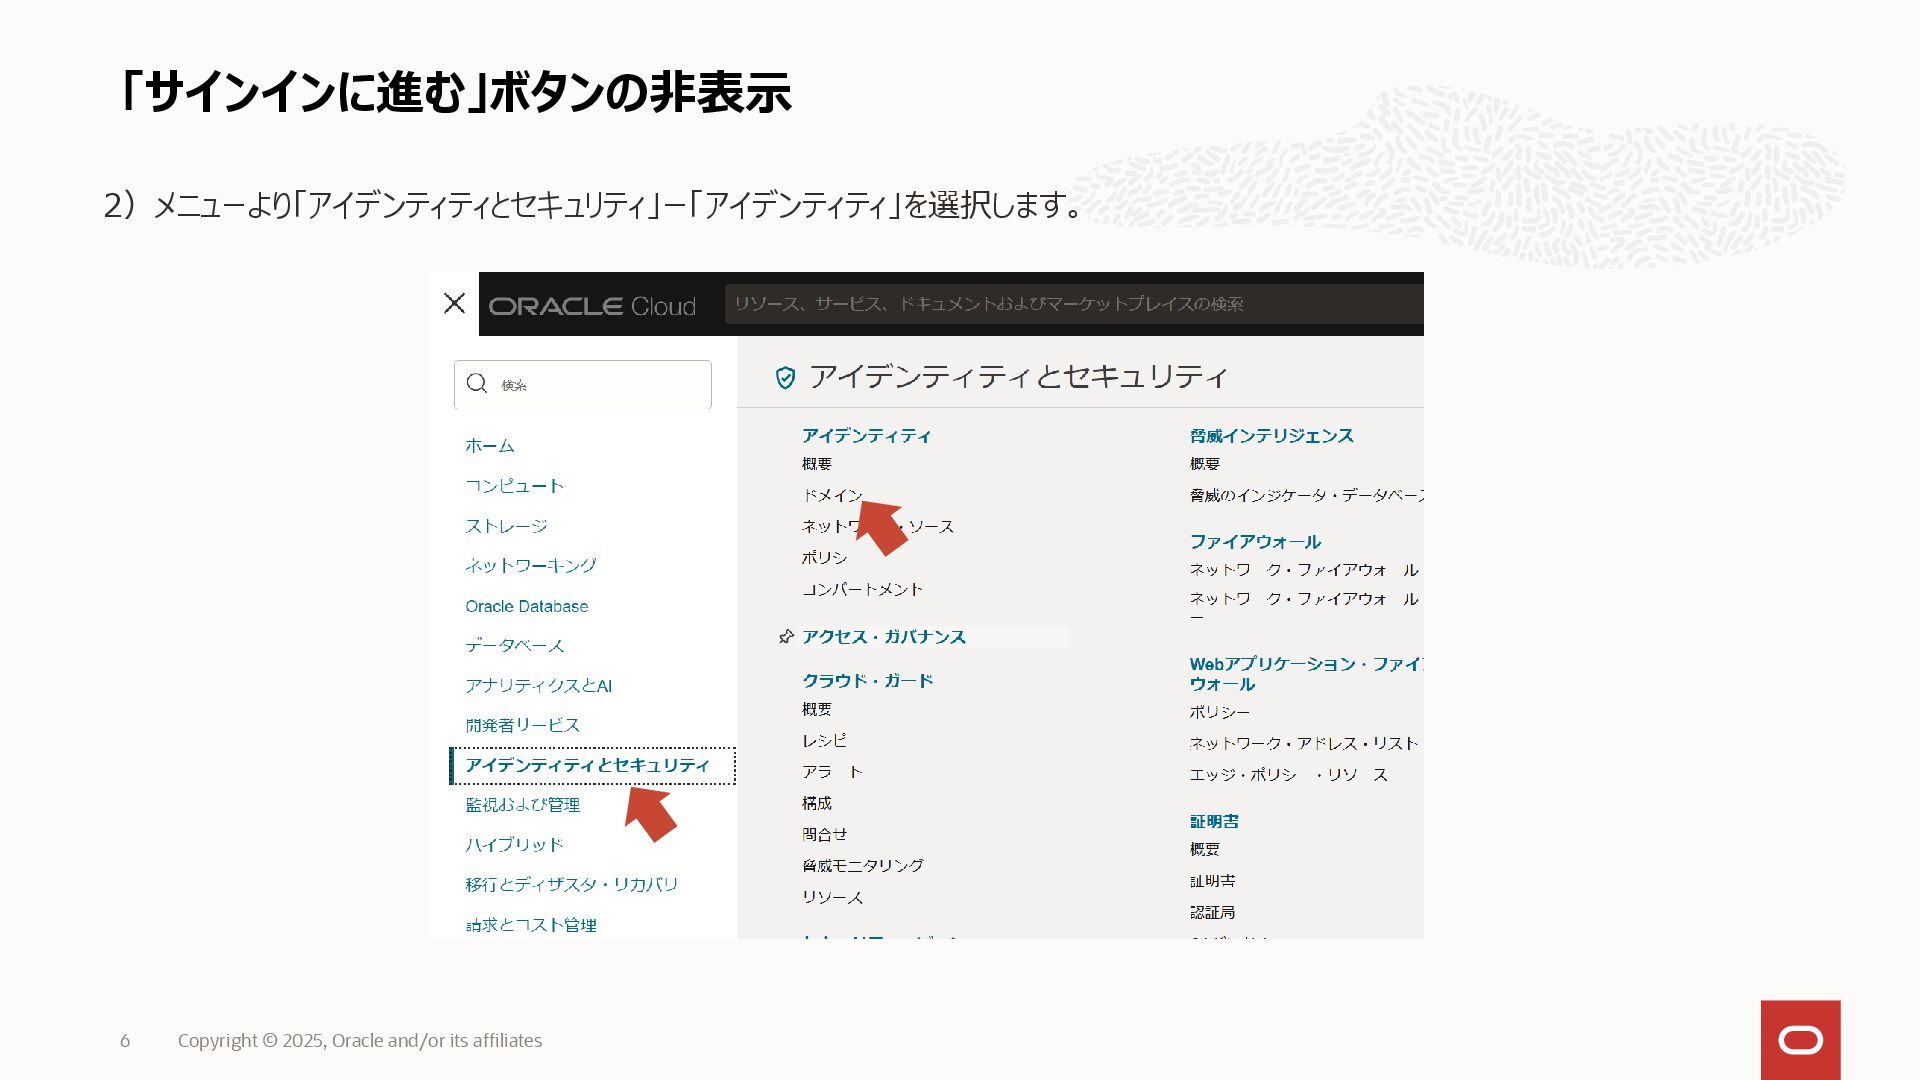
Task: Open ハイブリッド category
Action: click(x=515, y=845)
